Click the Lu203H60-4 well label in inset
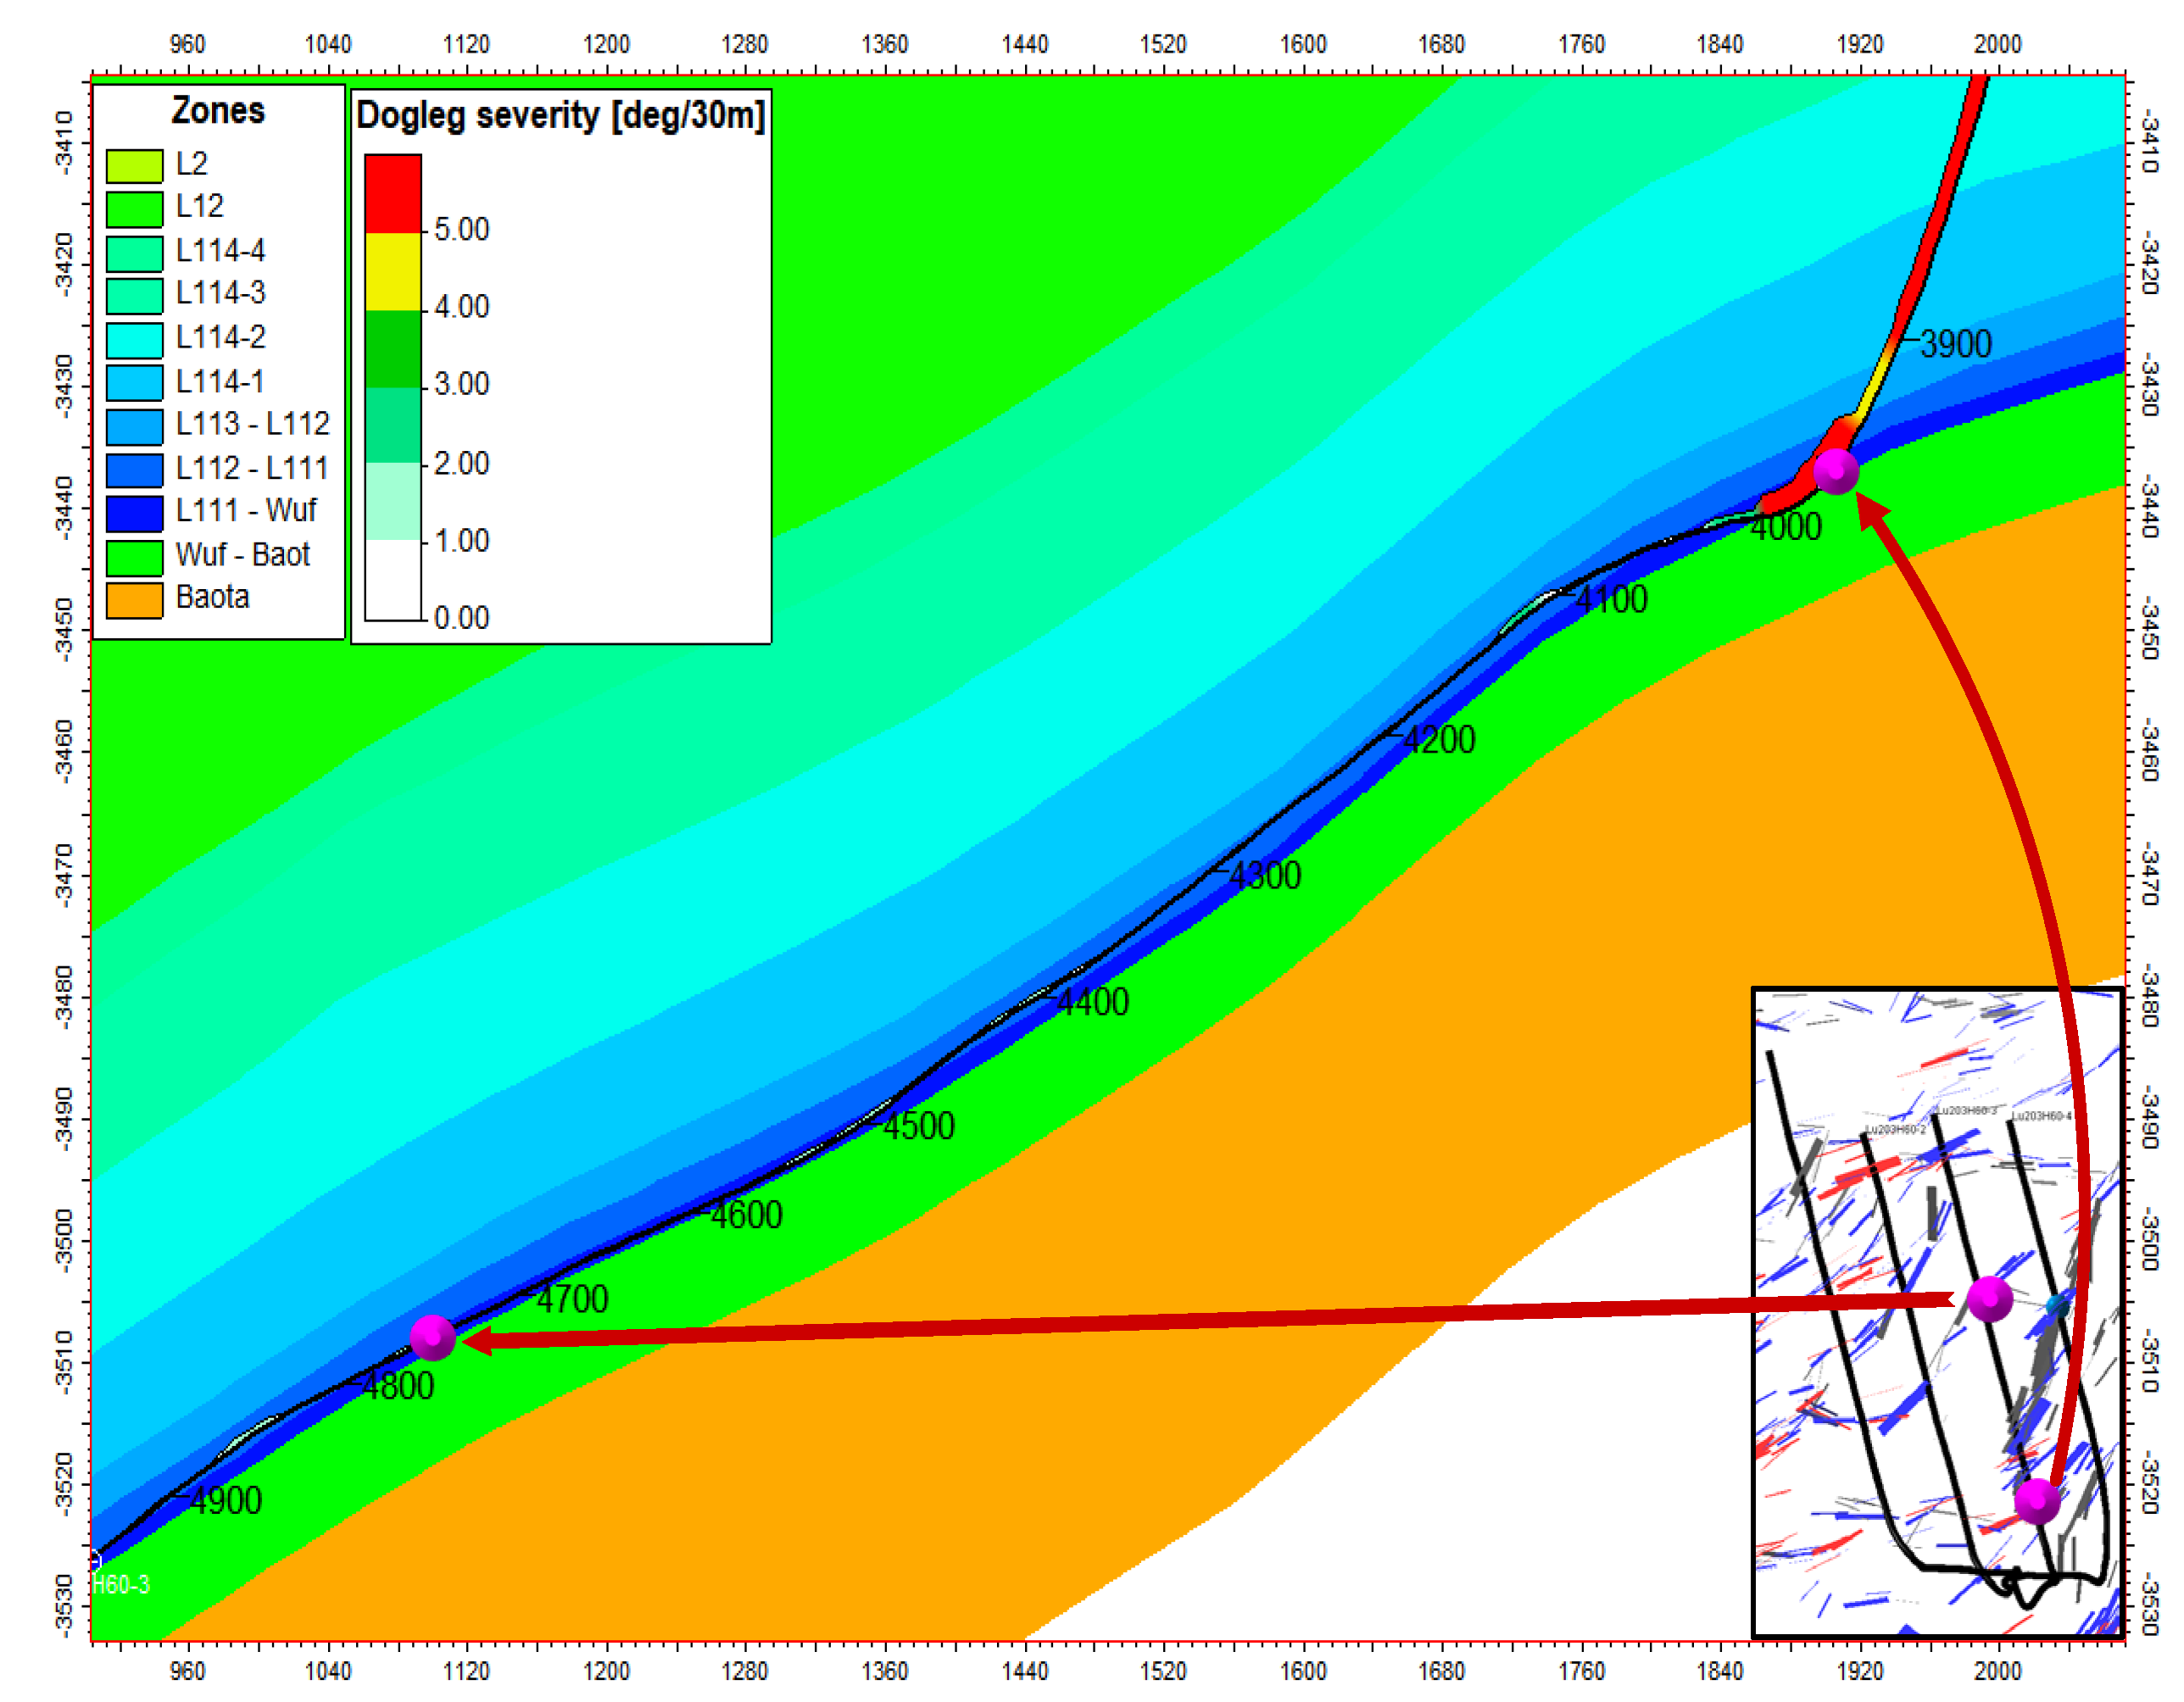The height and width of the screenshot is (1702, 2184). point(2042,1116)
